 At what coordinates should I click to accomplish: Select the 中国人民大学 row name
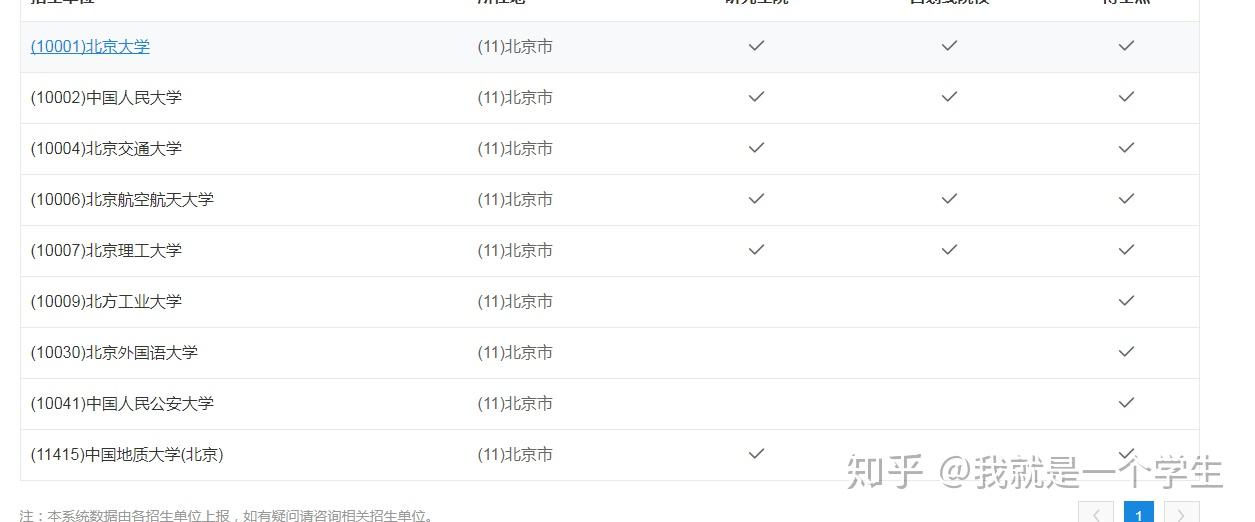[x=106, y=98]
